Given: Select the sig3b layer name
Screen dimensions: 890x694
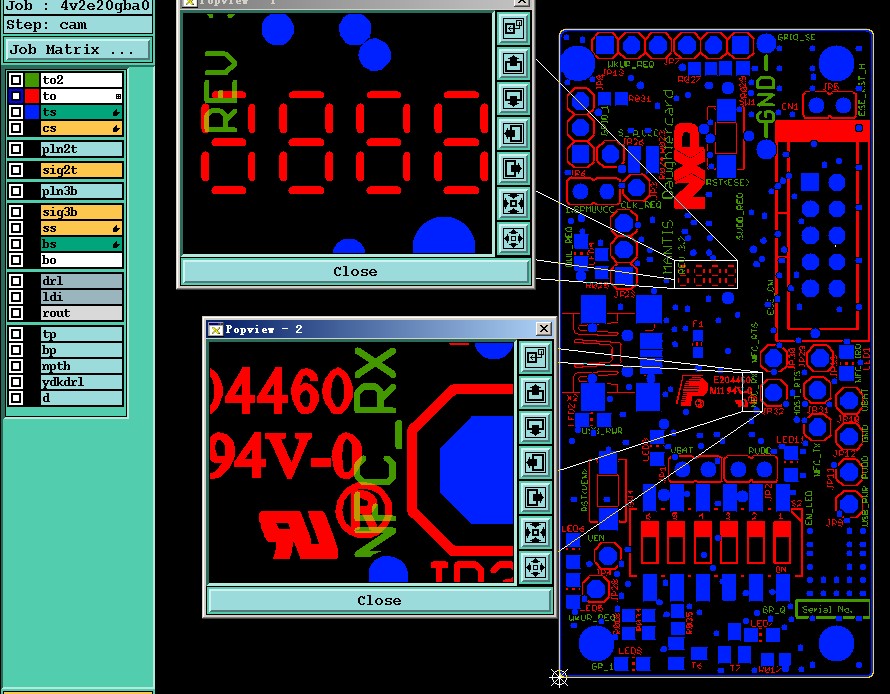Looking at the screenshot, I should (x=82, y=212).
